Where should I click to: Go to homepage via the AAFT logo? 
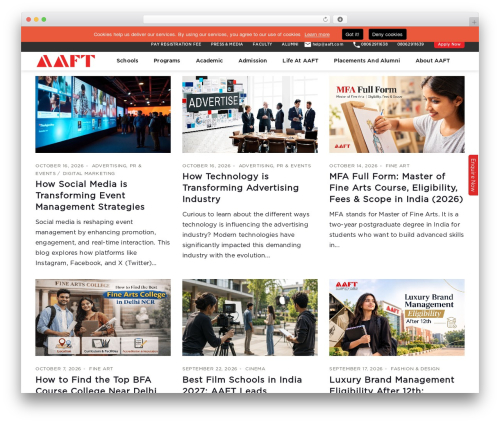point(66,61)
